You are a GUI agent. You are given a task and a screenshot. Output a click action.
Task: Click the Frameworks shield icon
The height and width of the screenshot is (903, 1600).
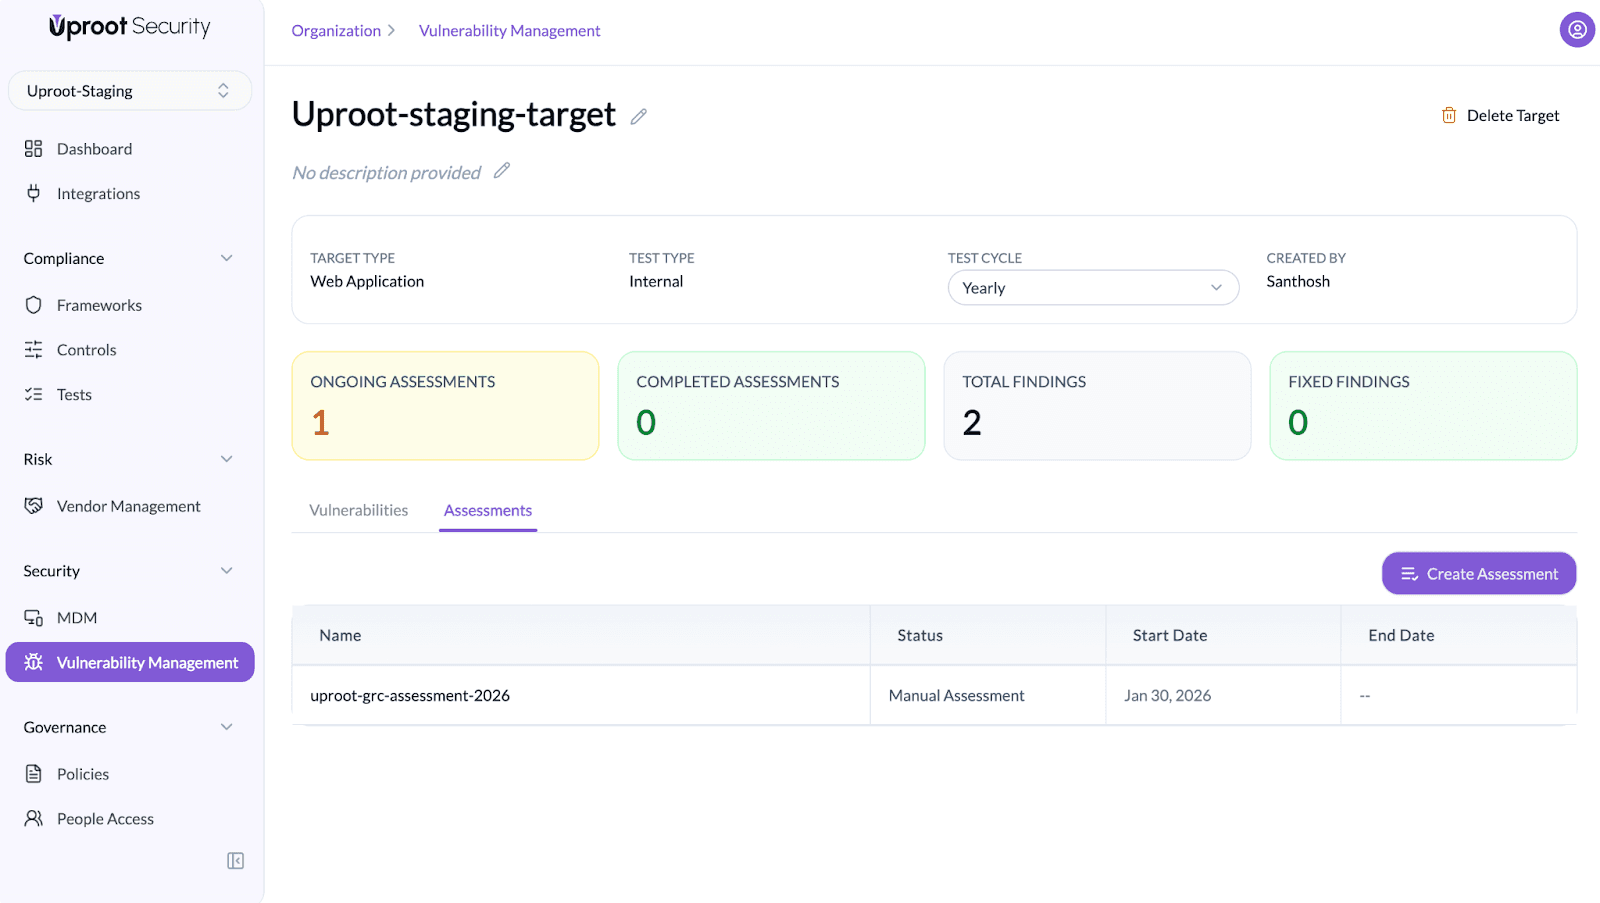point(33,305)
